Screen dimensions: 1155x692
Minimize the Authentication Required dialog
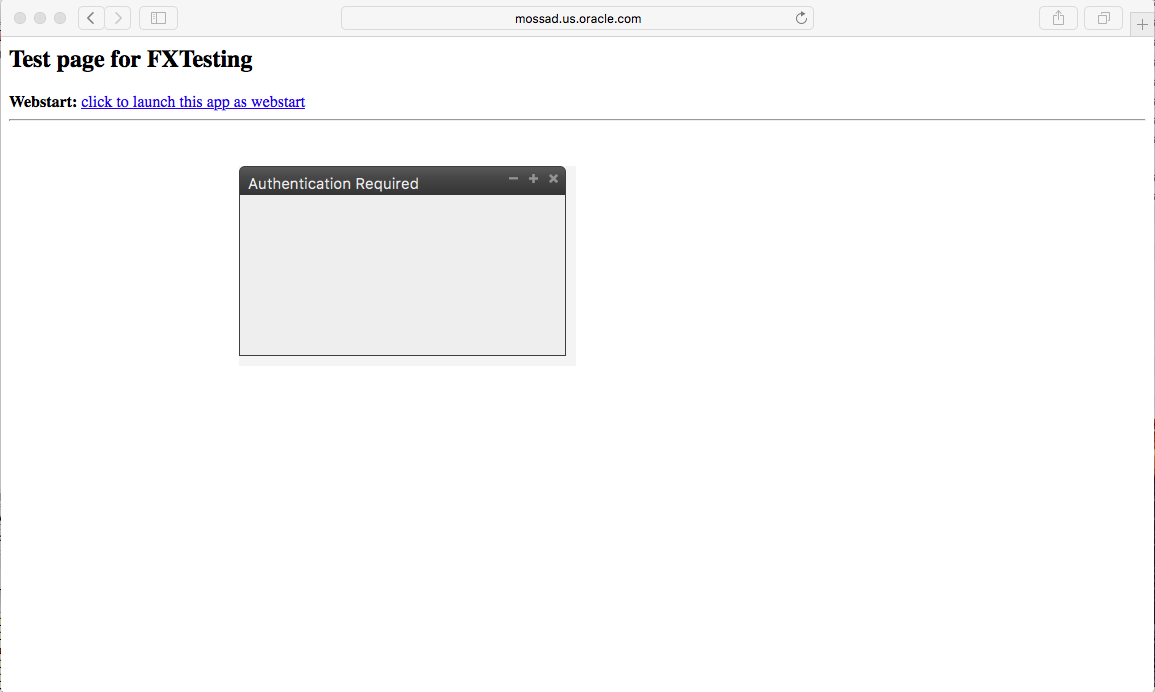(x=513, y=179)
